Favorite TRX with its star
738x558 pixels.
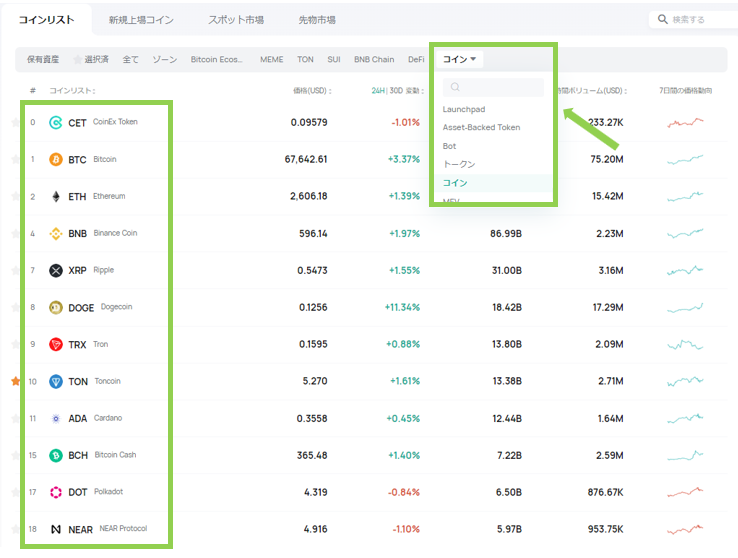point(16,344)
